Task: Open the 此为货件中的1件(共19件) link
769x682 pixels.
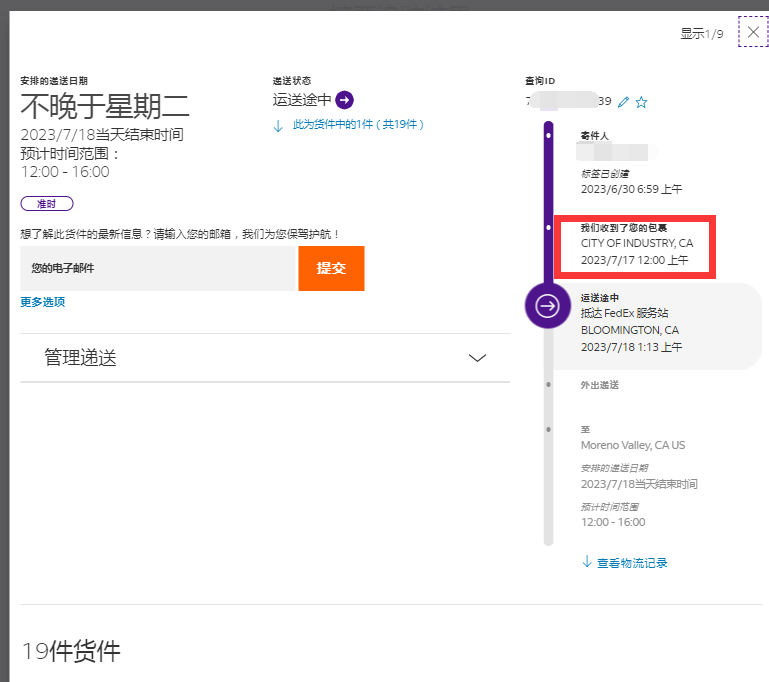Action: [358, 125]
